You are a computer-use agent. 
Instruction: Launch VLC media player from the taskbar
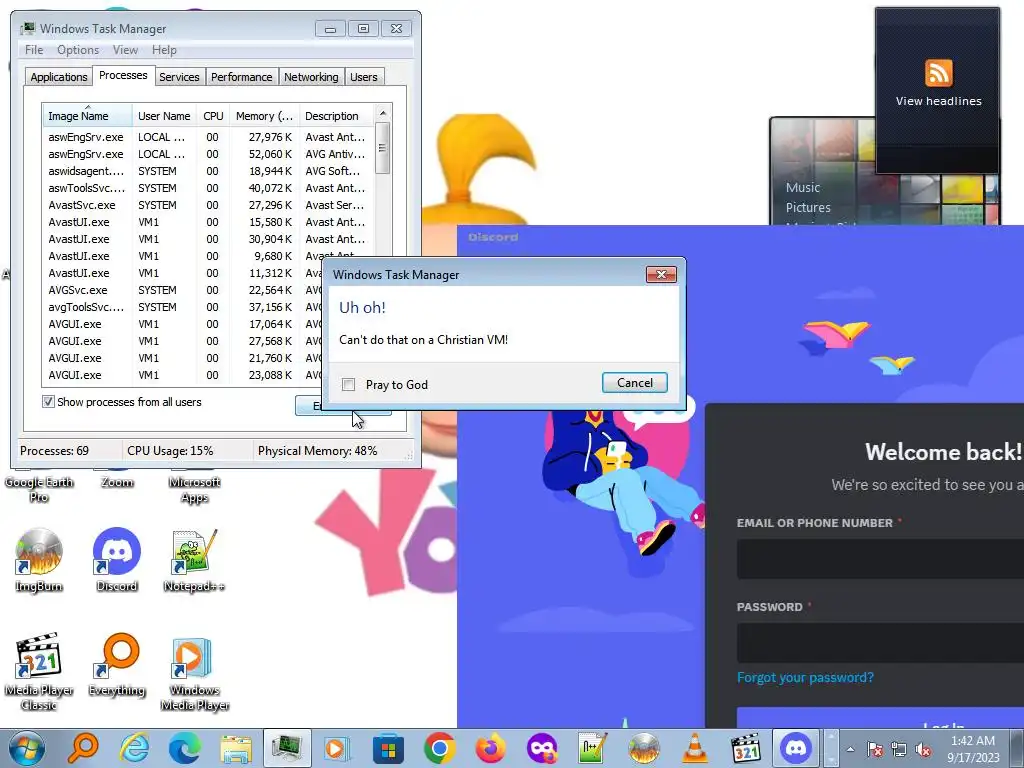[694, 748]
